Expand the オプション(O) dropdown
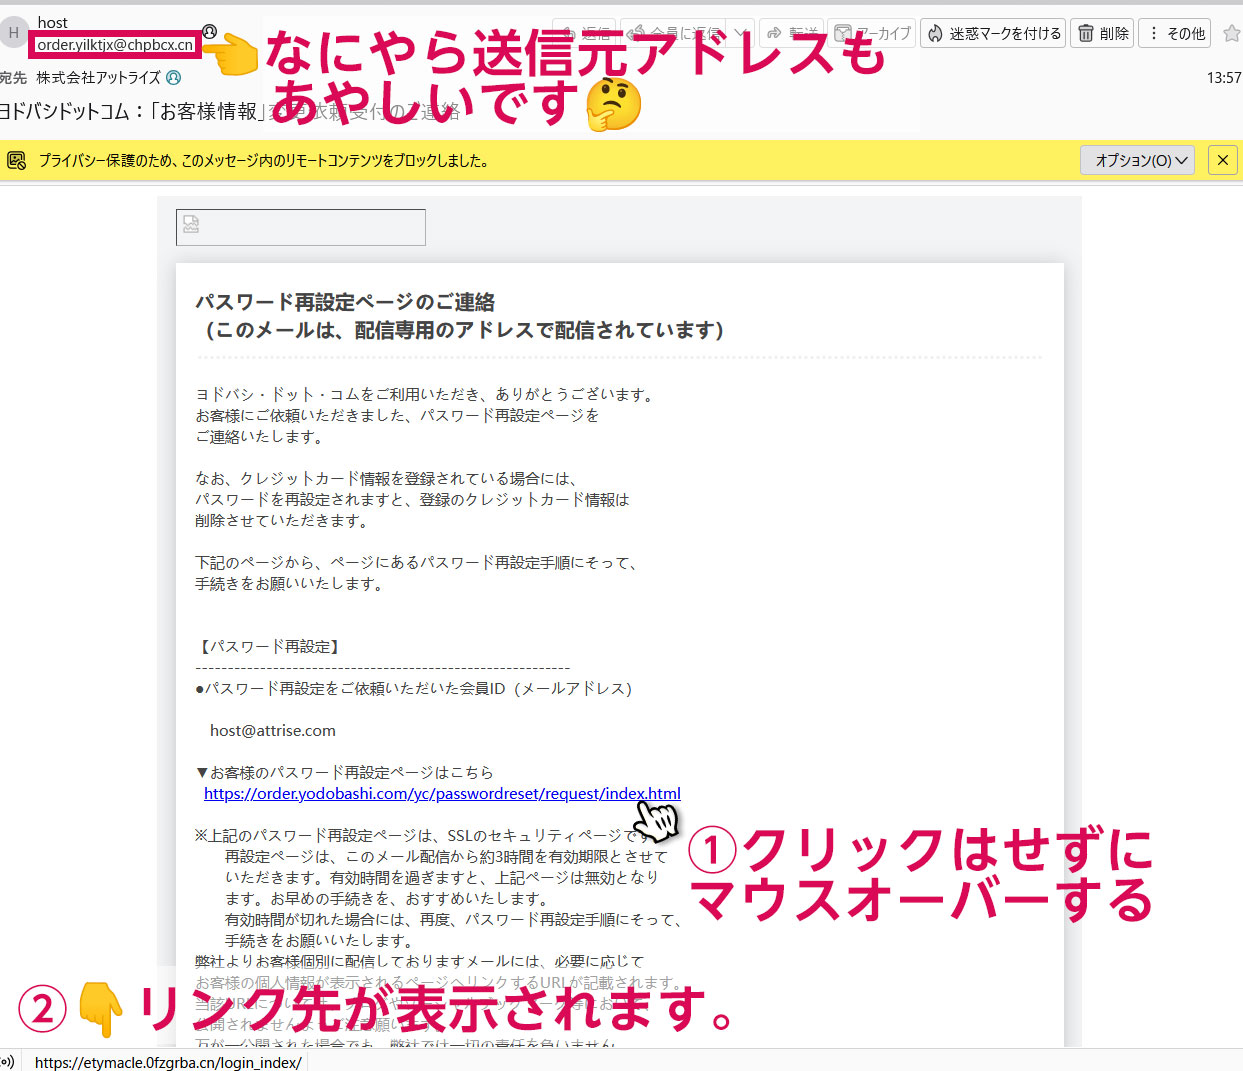 (1138, 160)
